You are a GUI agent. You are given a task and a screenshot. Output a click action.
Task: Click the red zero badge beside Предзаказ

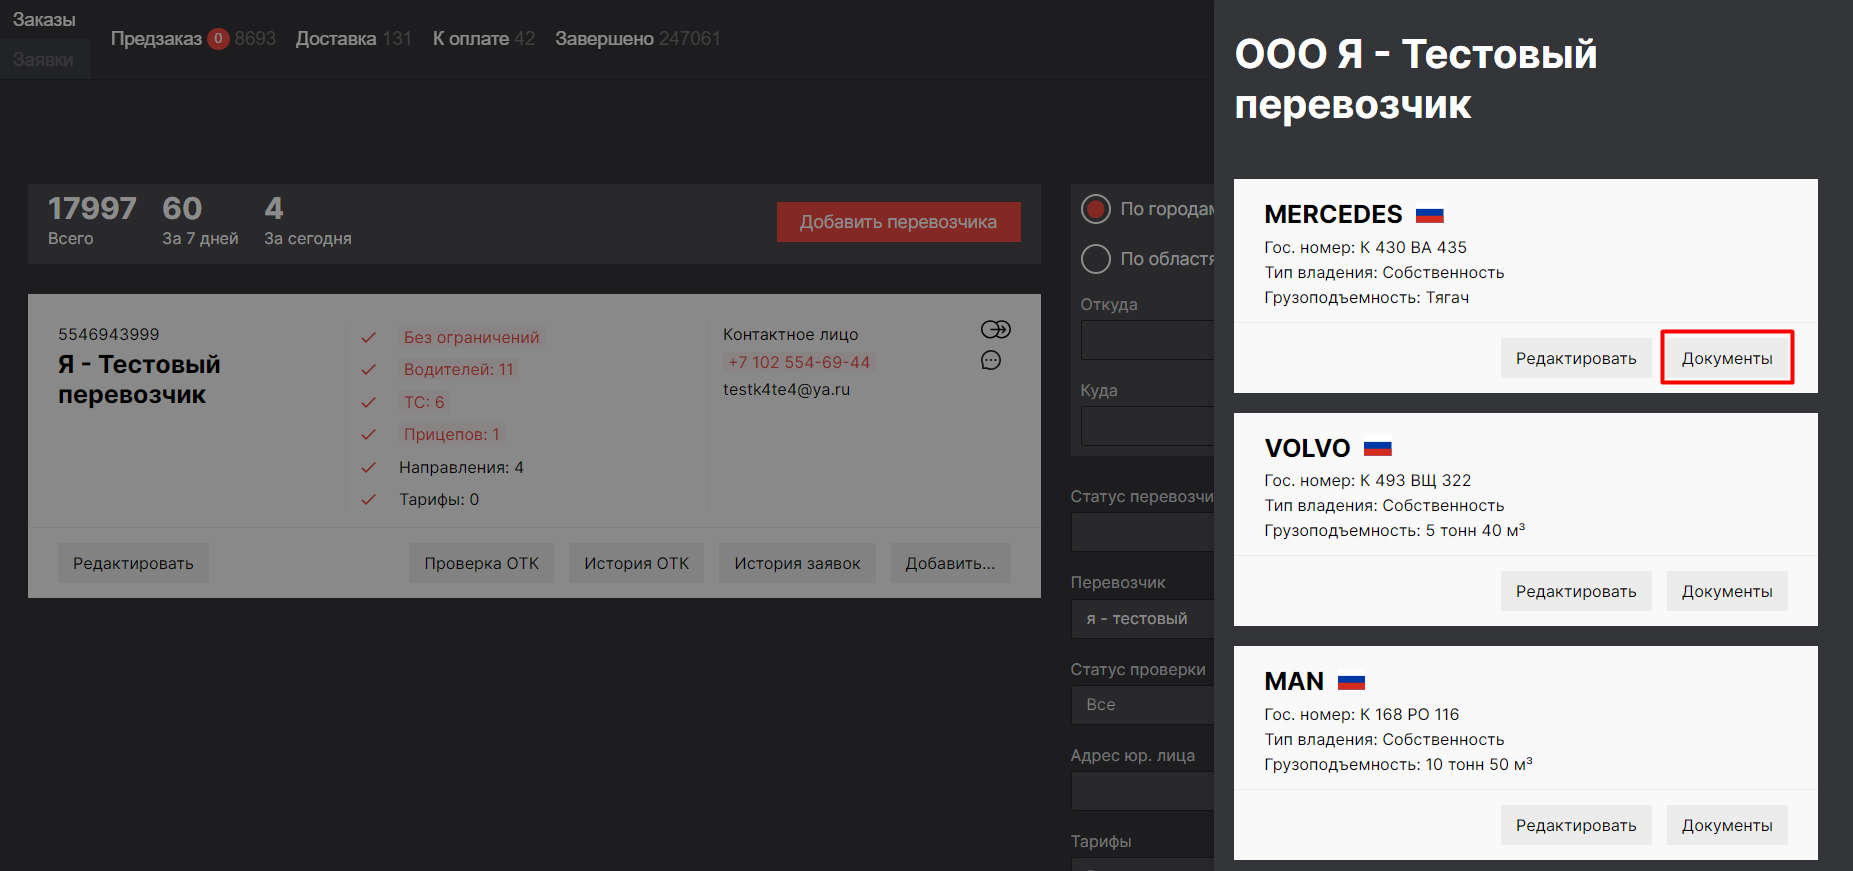218,39
